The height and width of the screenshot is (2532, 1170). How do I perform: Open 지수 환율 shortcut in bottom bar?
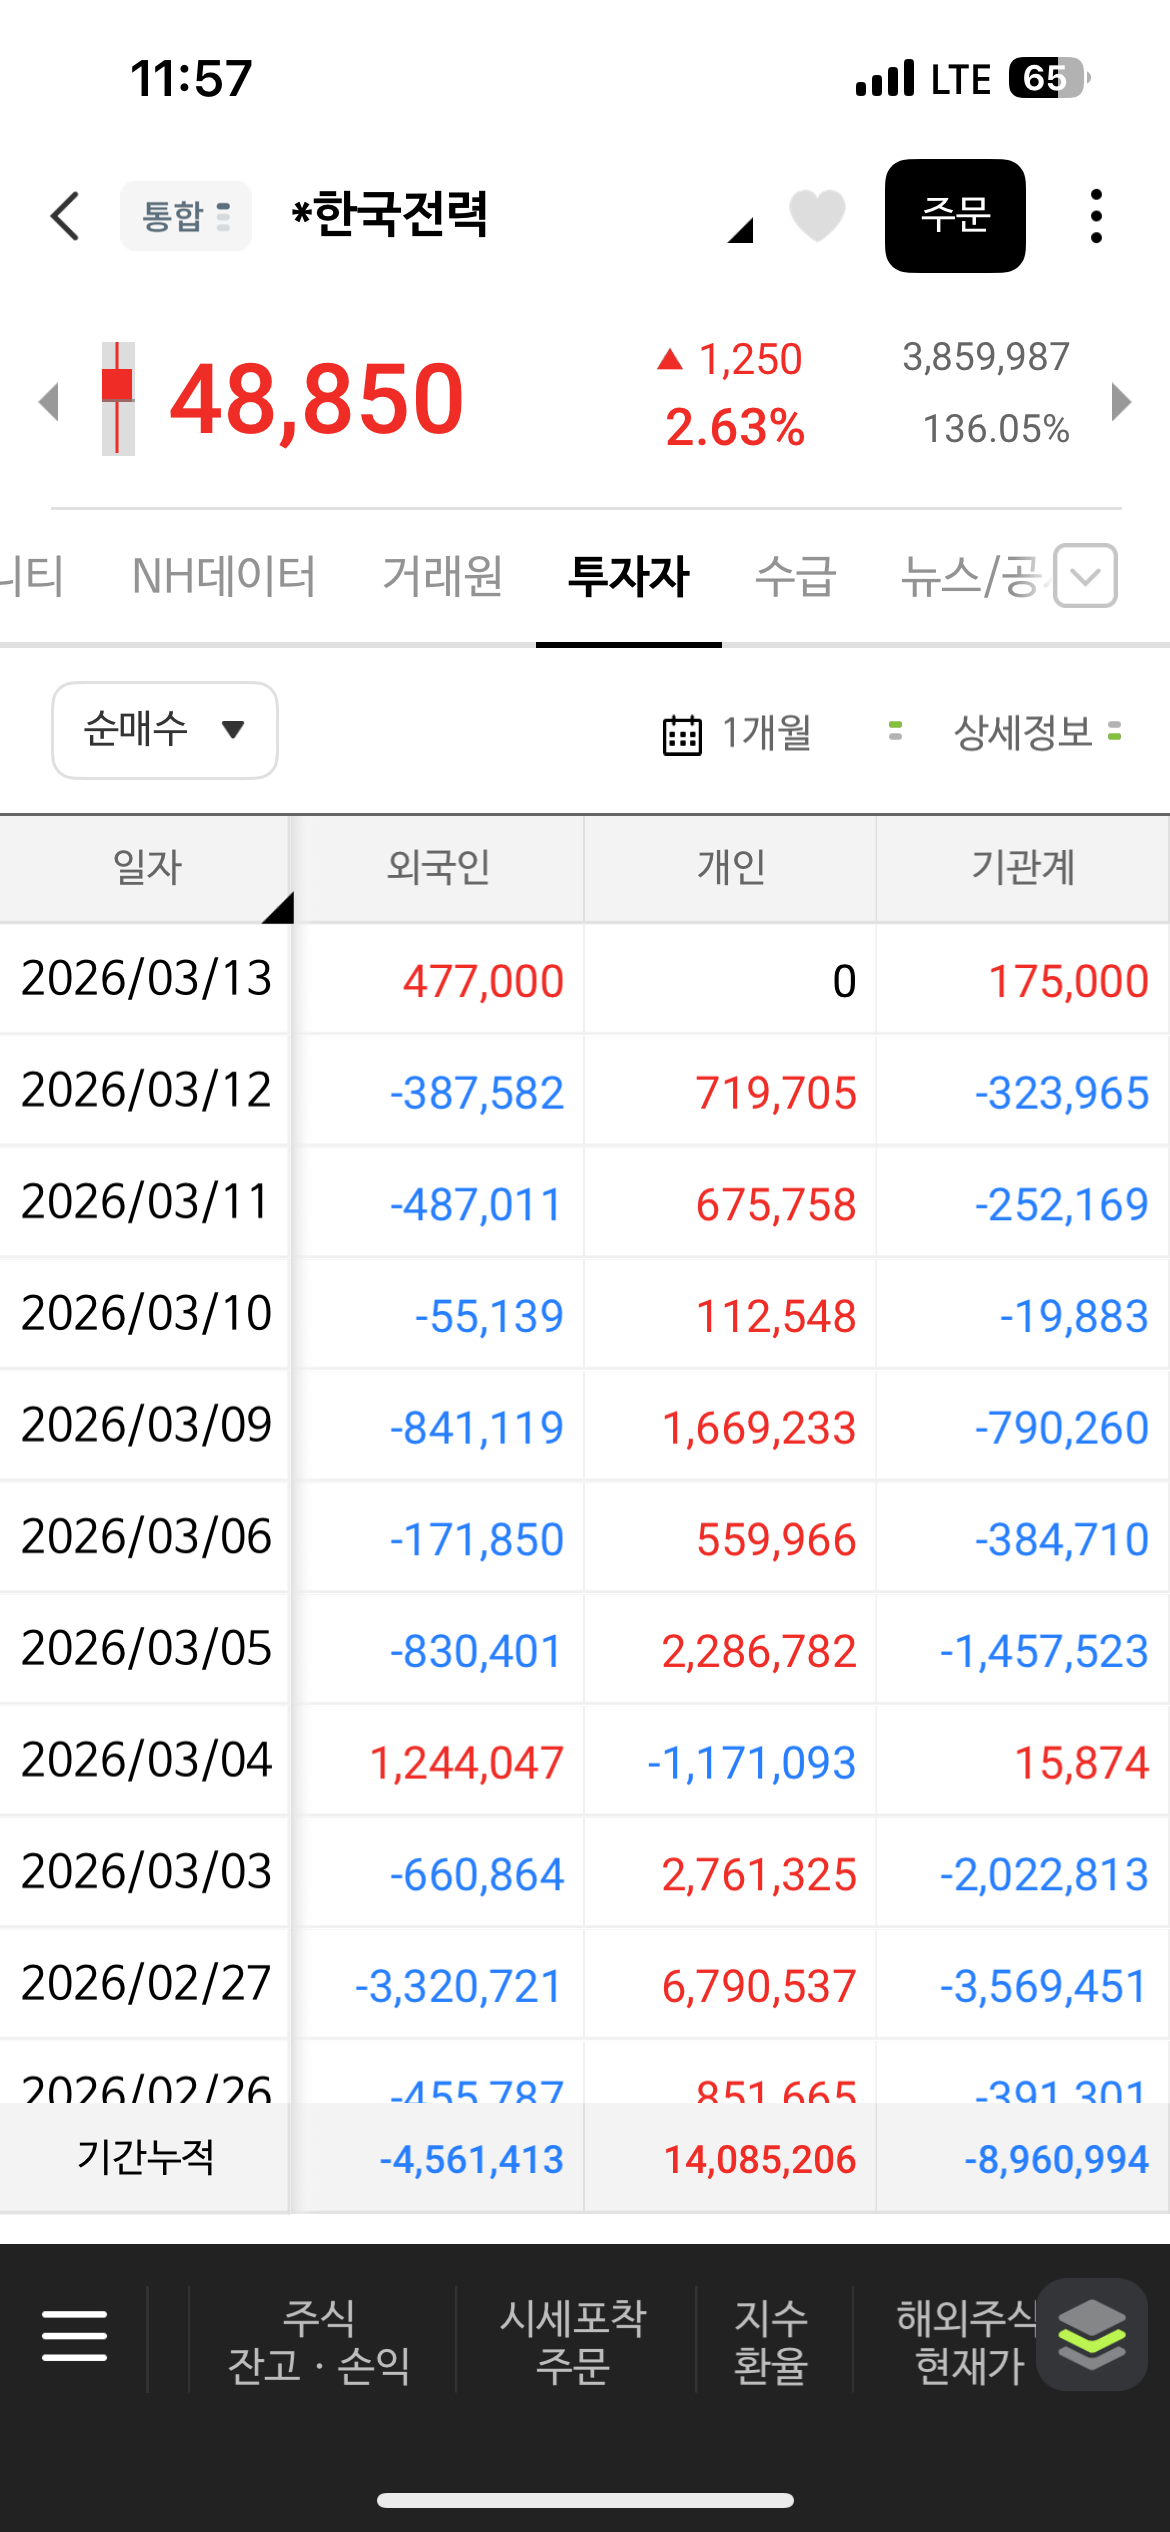point(771,2340)
